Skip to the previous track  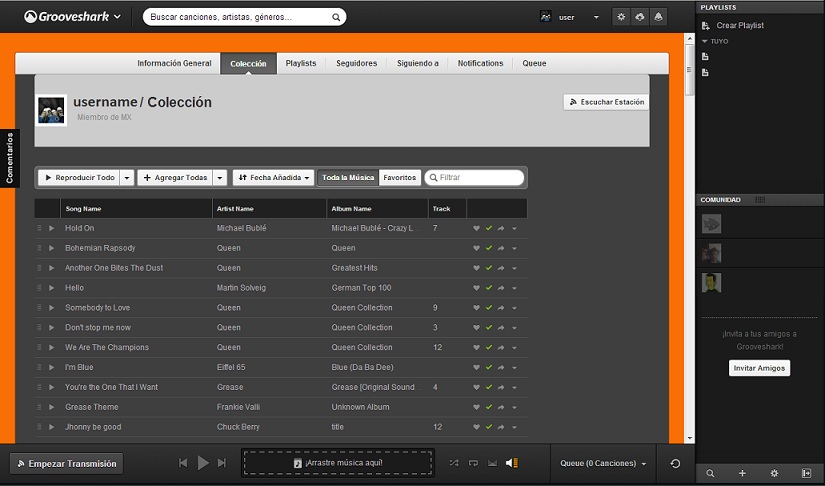click(x=183, y=463)
